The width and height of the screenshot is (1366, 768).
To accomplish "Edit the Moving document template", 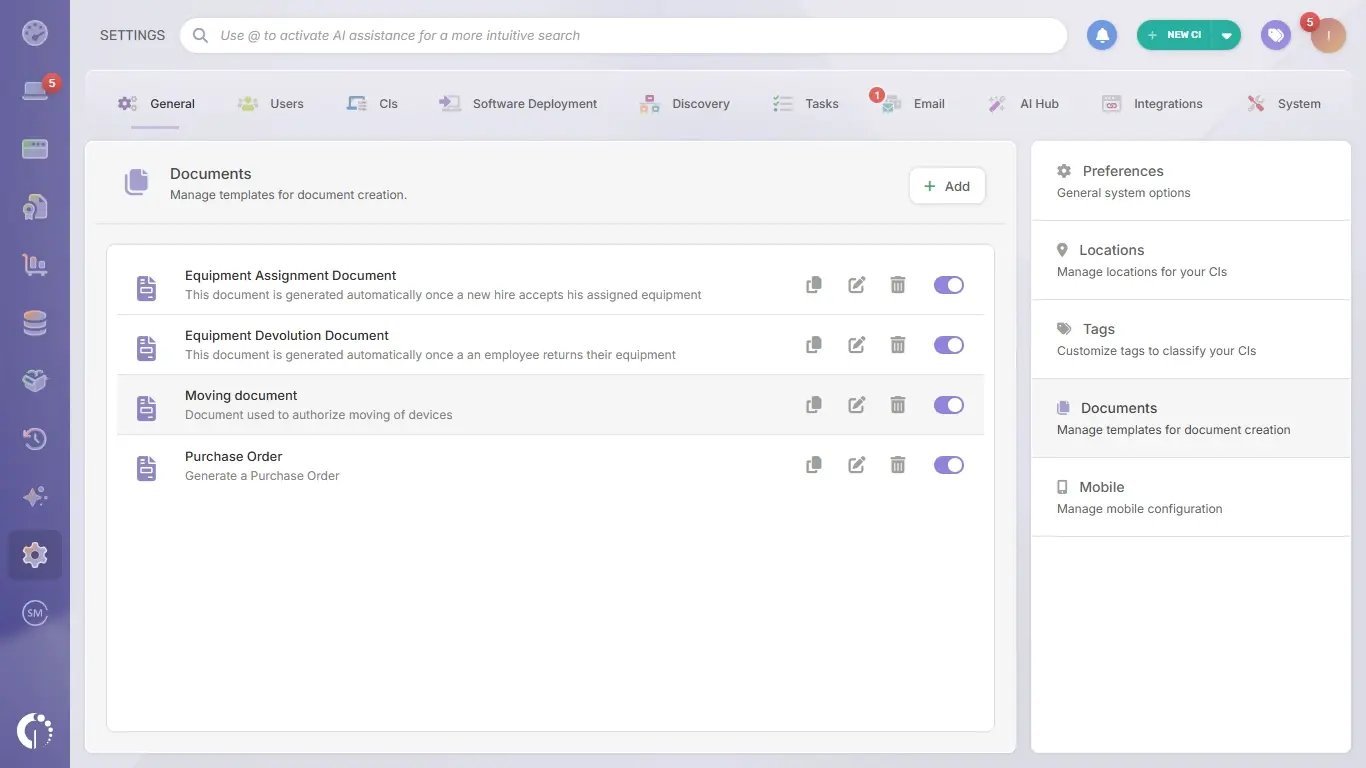I will tap(856, 405).
